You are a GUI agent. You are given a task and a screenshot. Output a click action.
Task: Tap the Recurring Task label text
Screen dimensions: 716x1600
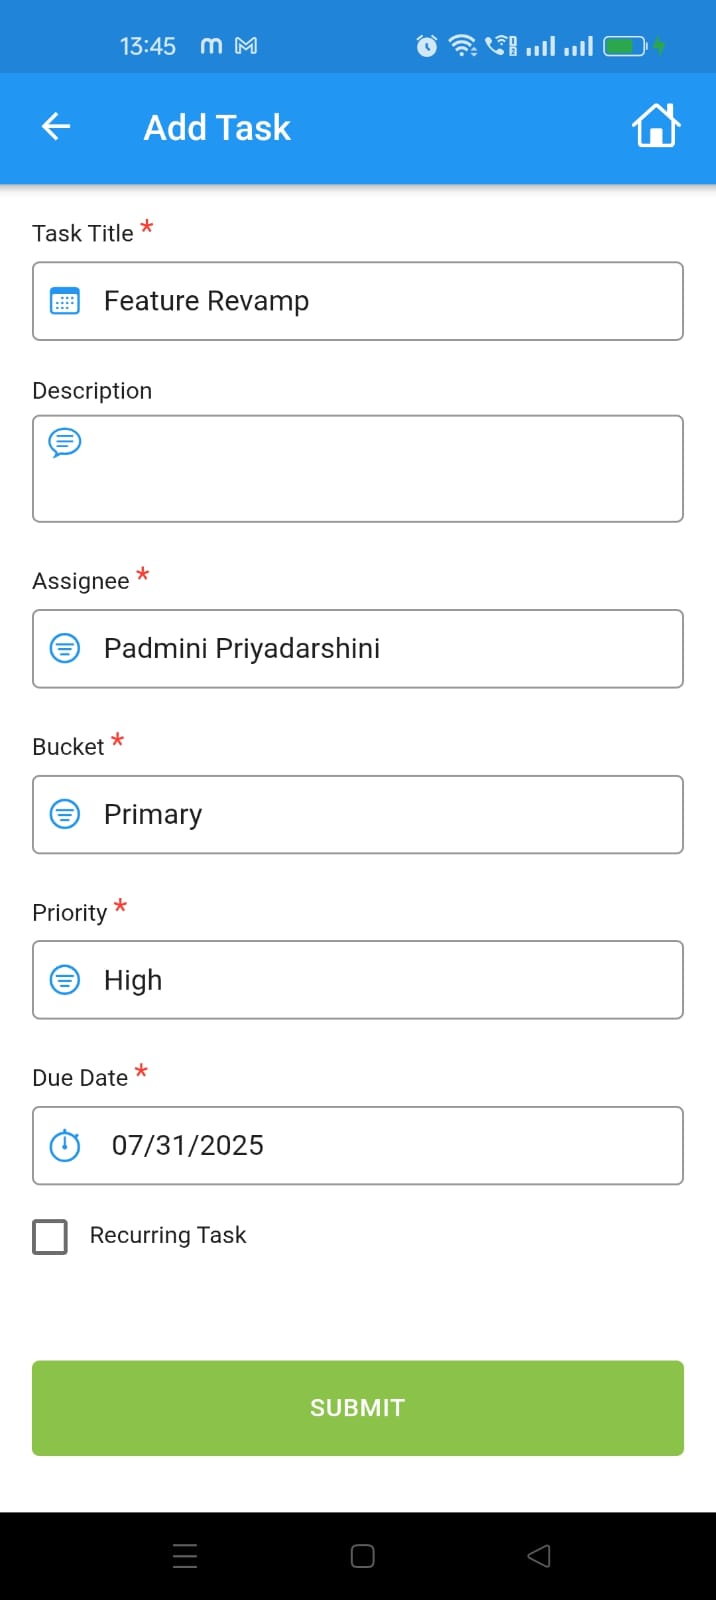168,1236
